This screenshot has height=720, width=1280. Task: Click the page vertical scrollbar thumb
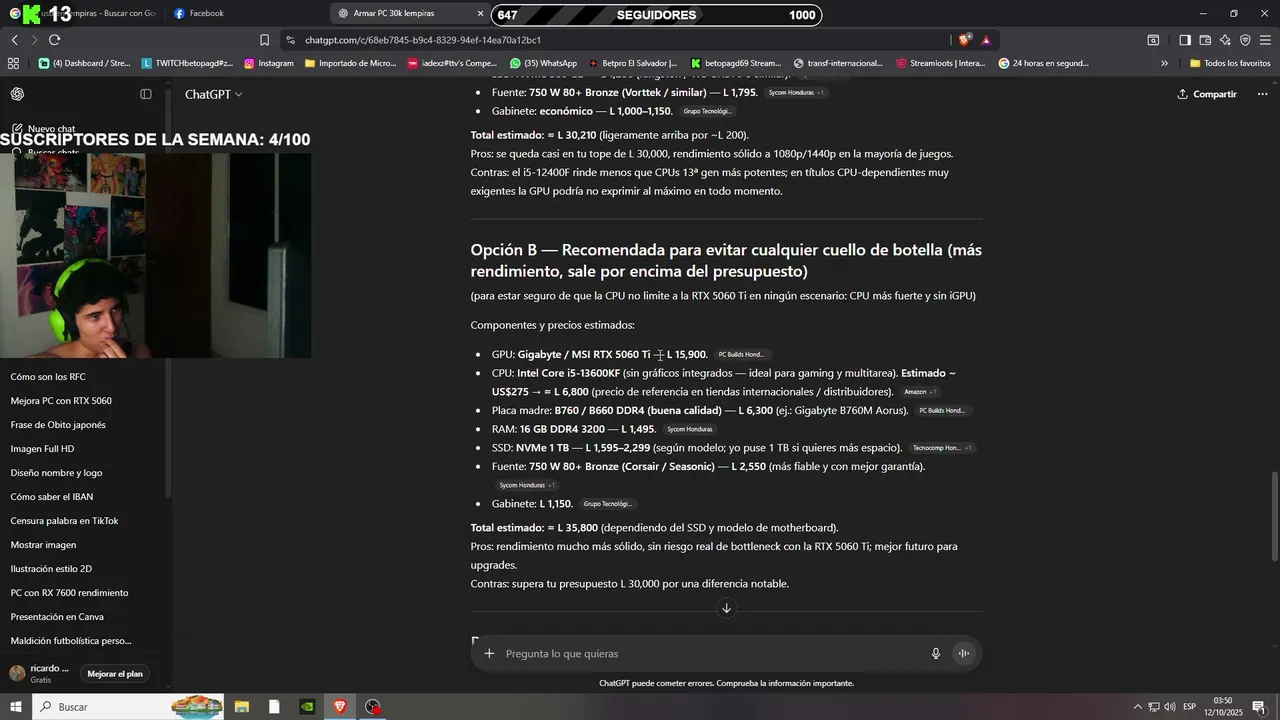click(1274, 516)
